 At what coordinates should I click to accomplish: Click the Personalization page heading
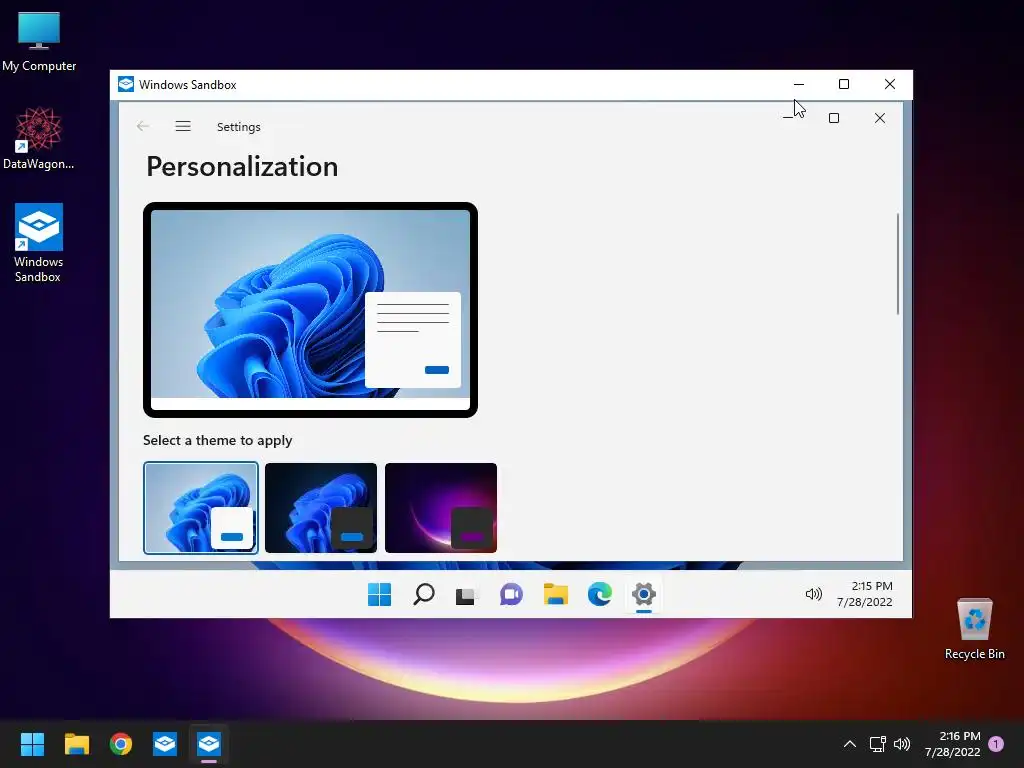click(x=242, y=167)
